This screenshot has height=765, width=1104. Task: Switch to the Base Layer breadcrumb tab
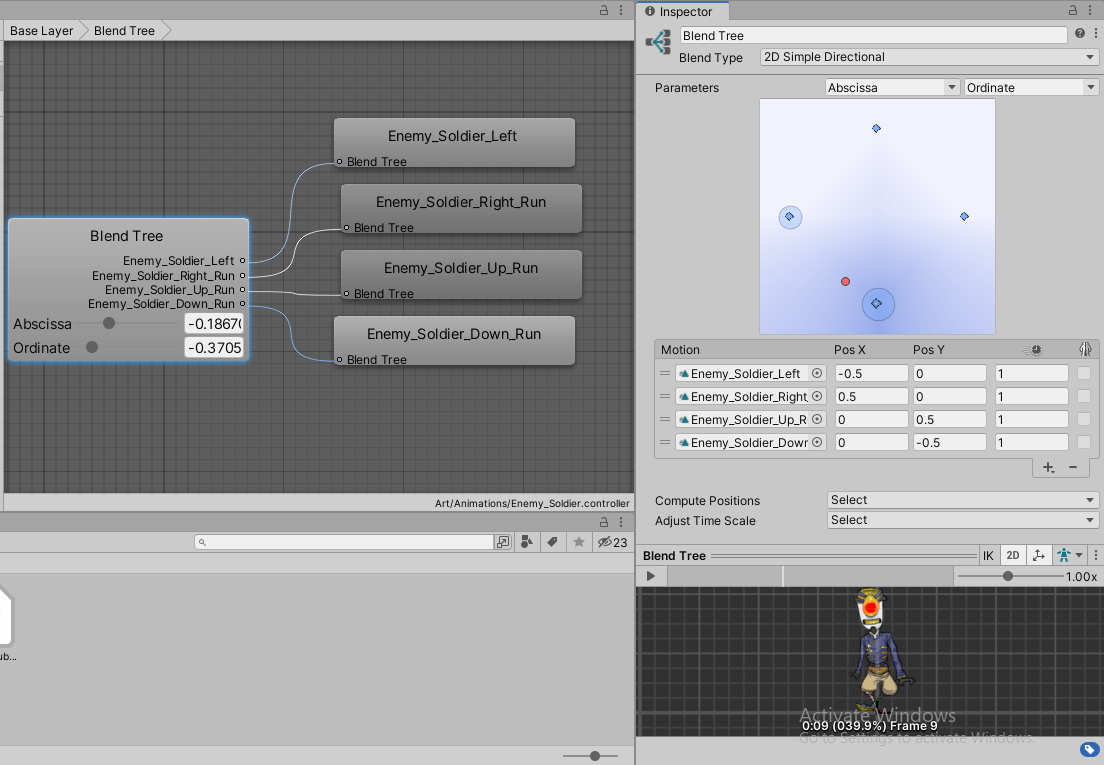[x=40, y=30]
